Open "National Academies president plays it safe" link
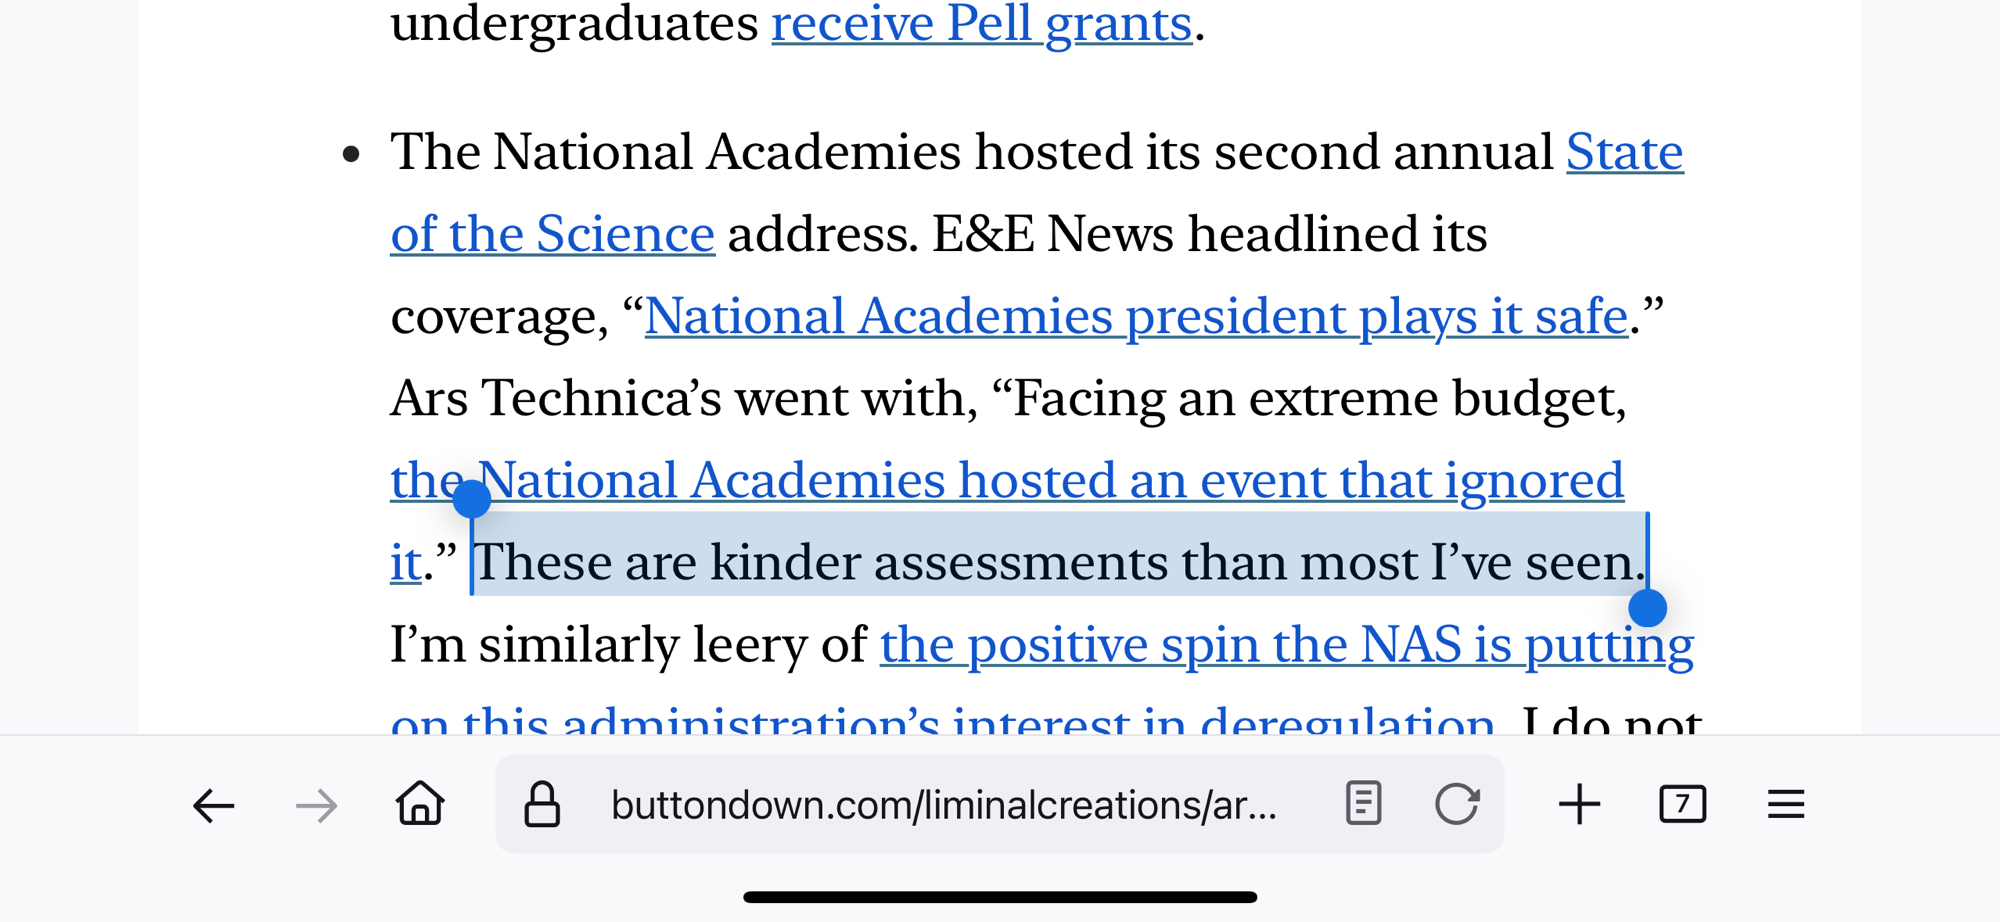This screenshot has height=922, width=2000. [1136, 317]
